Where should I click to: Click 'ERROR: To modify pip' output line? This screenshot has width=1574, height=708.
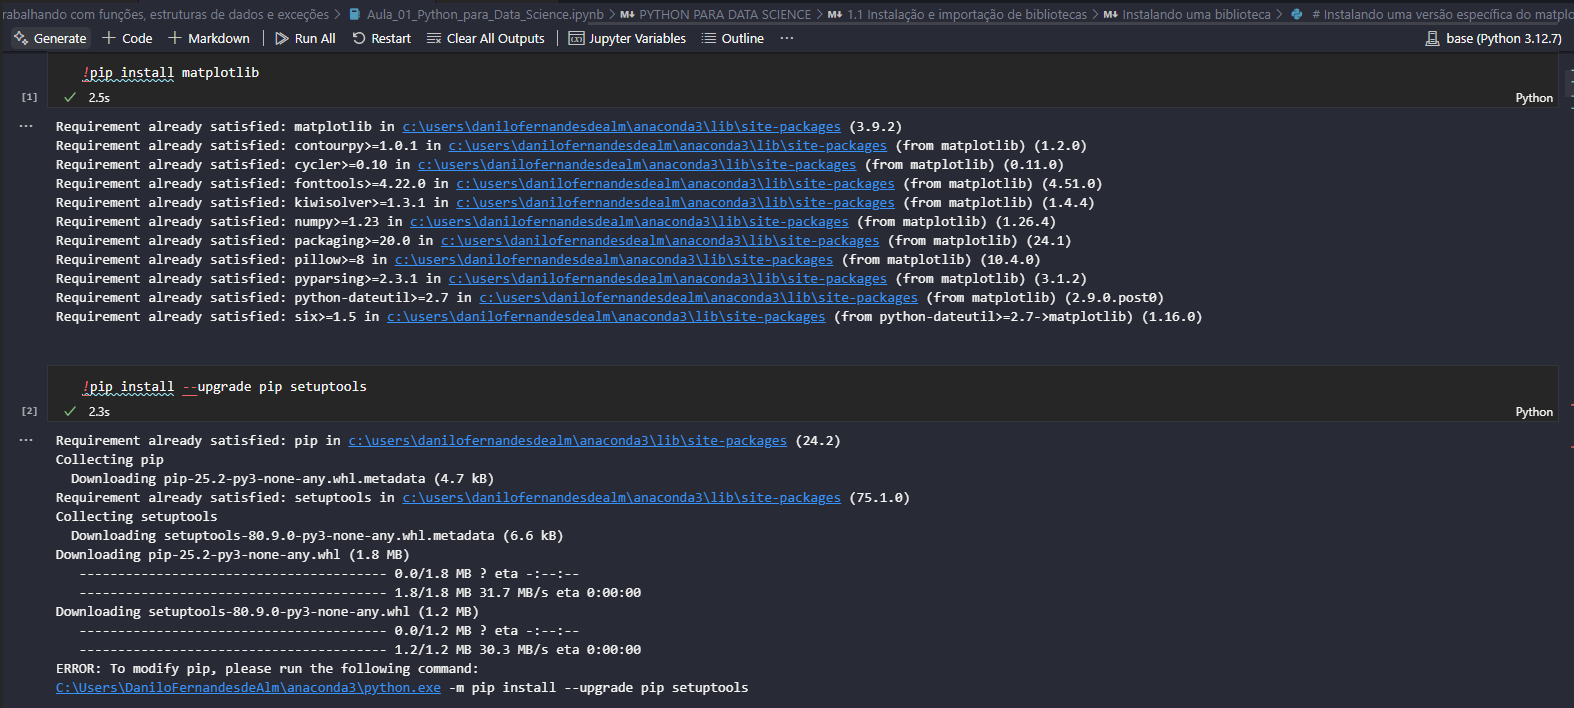267,669
